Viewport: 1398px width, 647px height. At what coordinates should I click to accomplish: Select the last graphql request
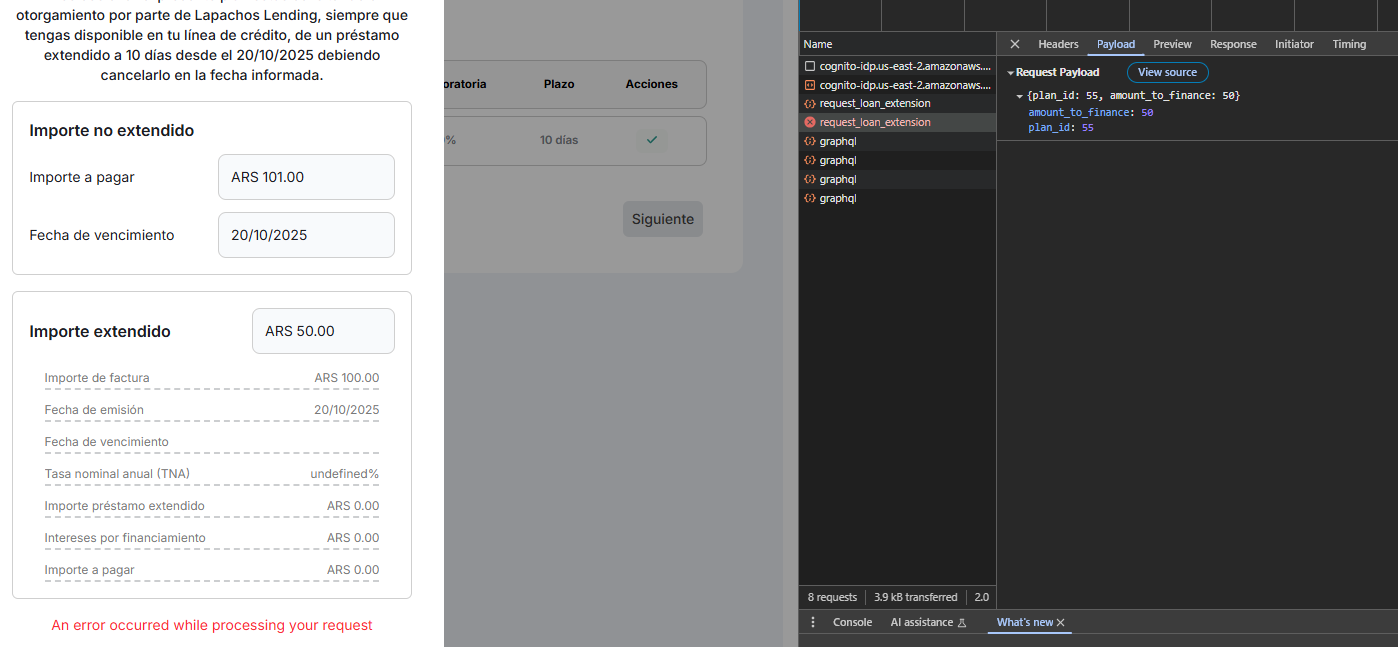pos(838,198)
